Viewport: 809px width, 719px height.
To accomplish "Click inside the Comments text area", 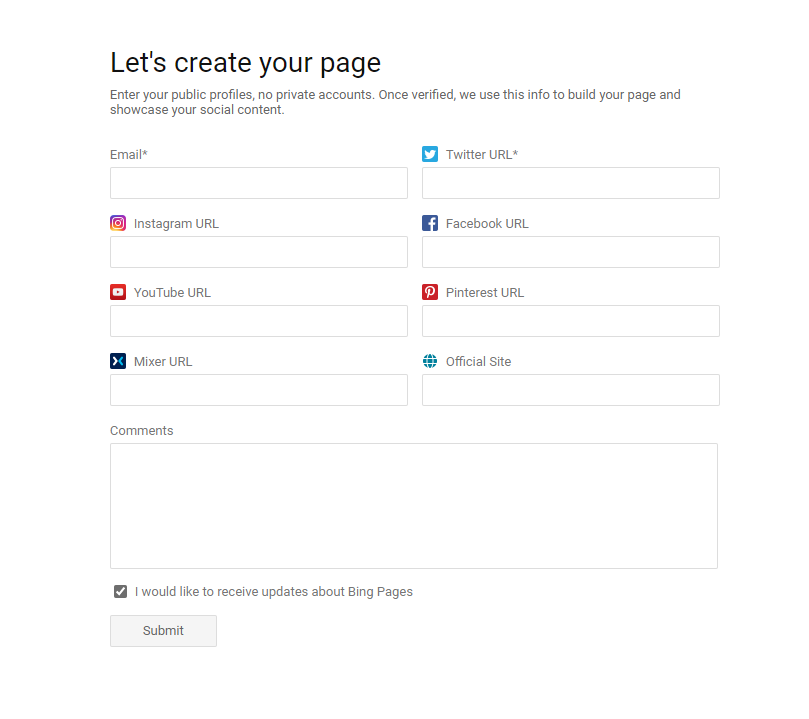I will pyautogui.click(x=414, y=506).
